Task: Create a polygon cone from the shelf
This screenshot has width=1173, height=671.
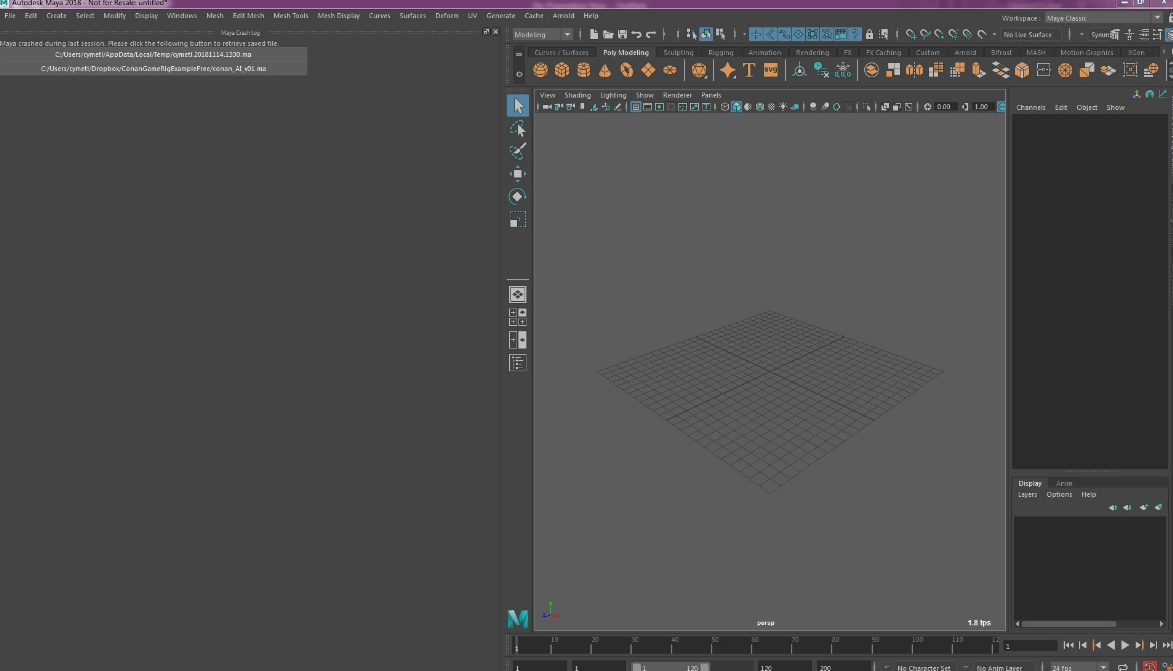Action: pyautogui.click(x=604, y=70)
